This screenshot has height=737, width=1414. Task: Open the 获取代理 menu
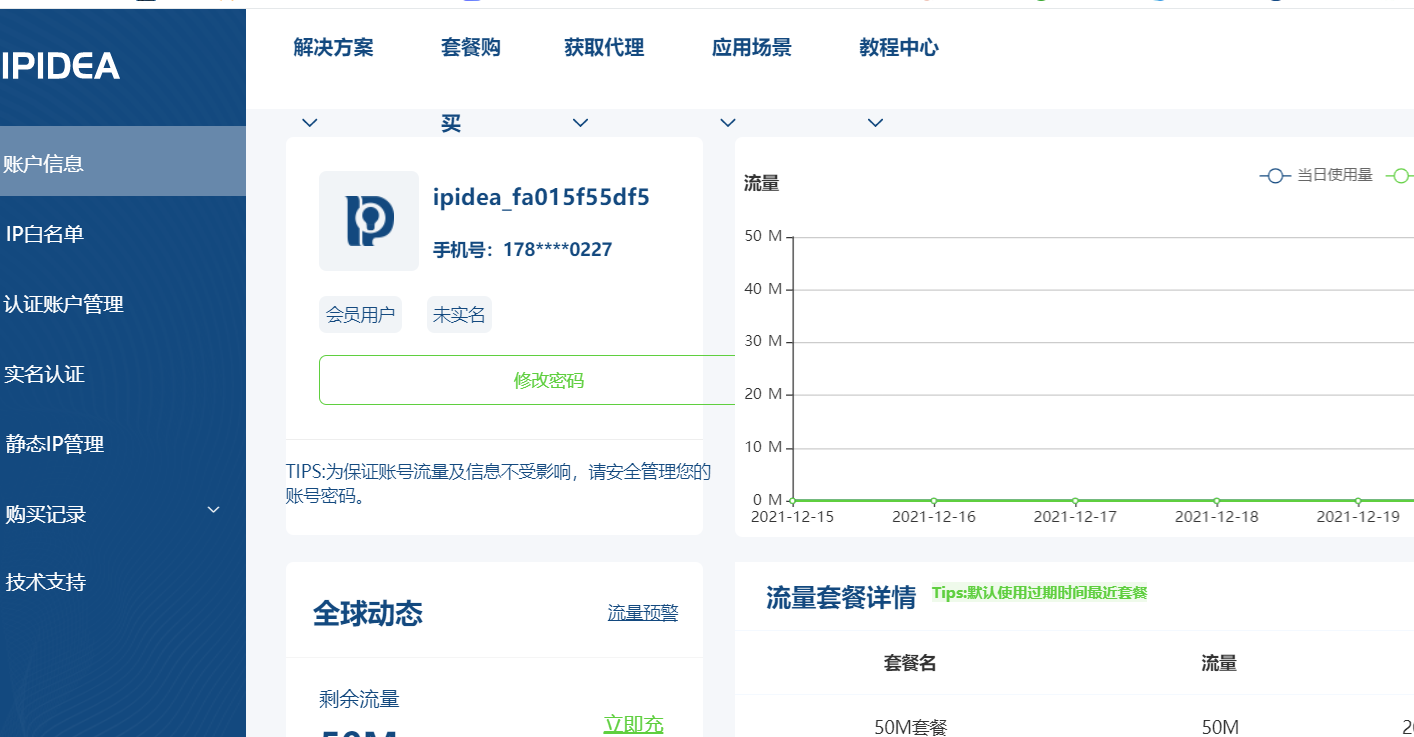604,48
